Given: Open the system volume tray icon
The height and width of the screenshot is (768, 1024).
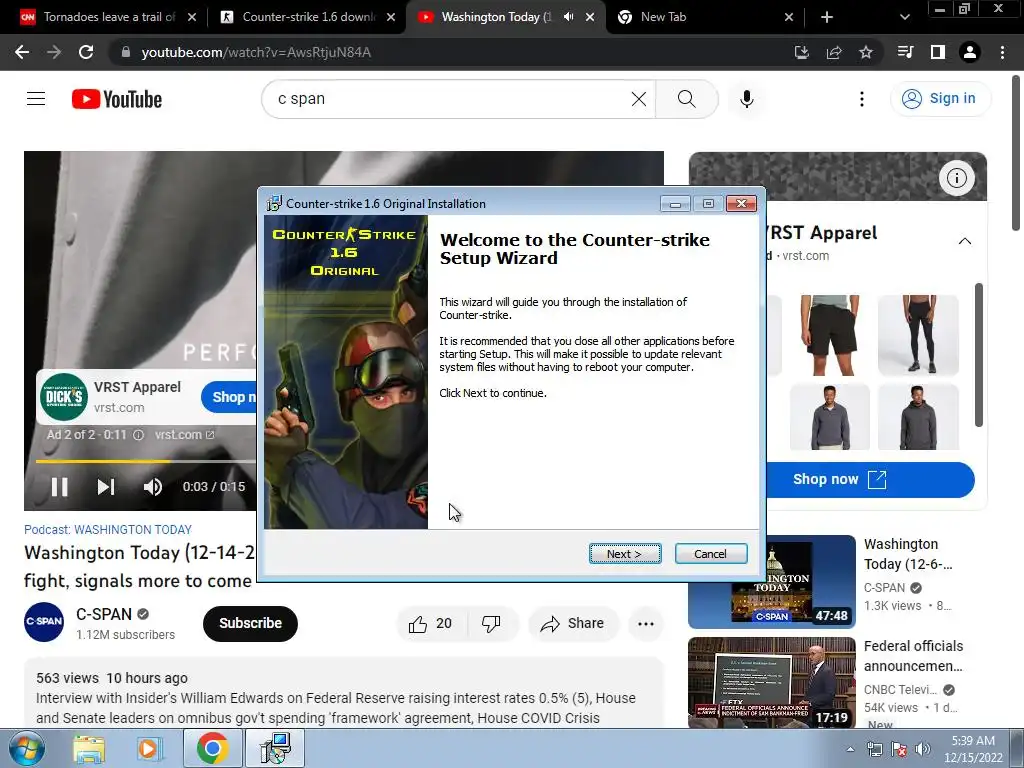Looking at the screenshot, I should (x=923, y=749).
